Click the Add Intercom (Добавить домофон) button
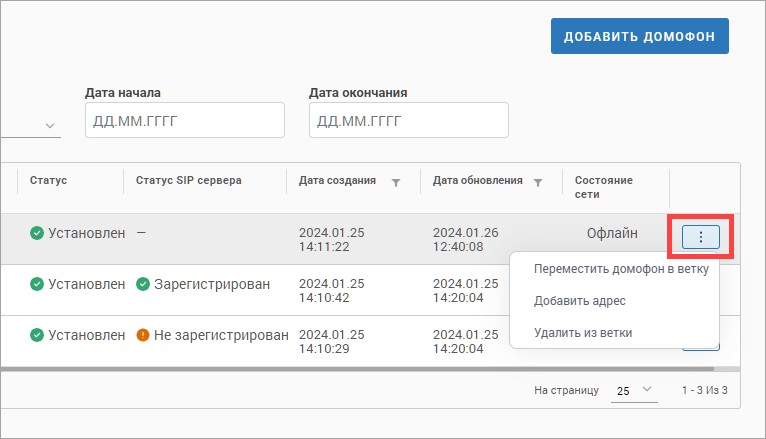This screenshot has height=439, width=766. coord(639,37)
